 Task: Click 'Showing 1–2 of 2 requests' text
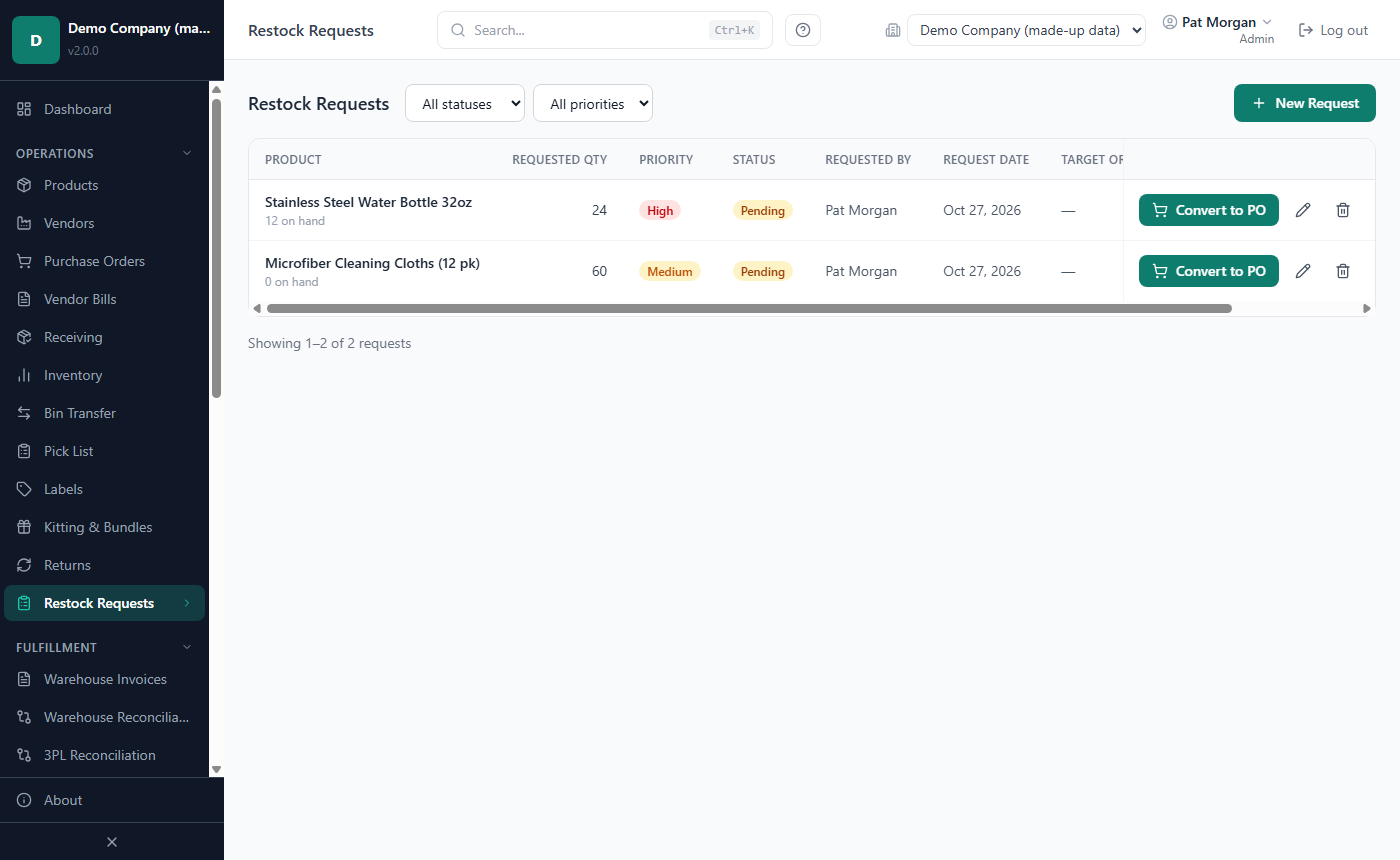[329, 343]
